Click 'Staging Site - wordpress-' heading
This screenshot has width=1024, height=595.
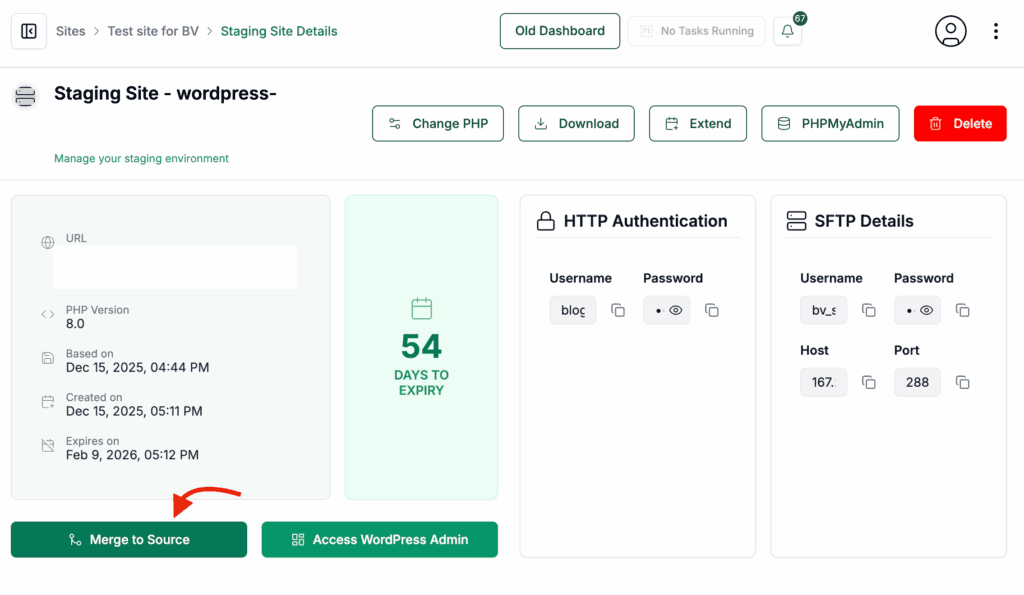coord(165,93)
